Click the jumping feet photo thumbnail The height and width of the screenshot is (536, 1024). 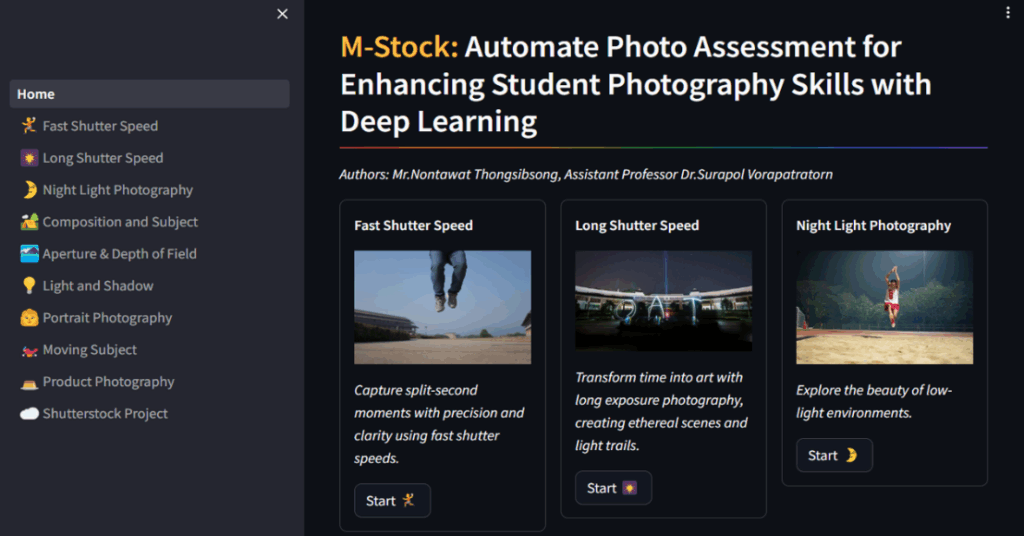pyautogui.click(x=442, y=307)
